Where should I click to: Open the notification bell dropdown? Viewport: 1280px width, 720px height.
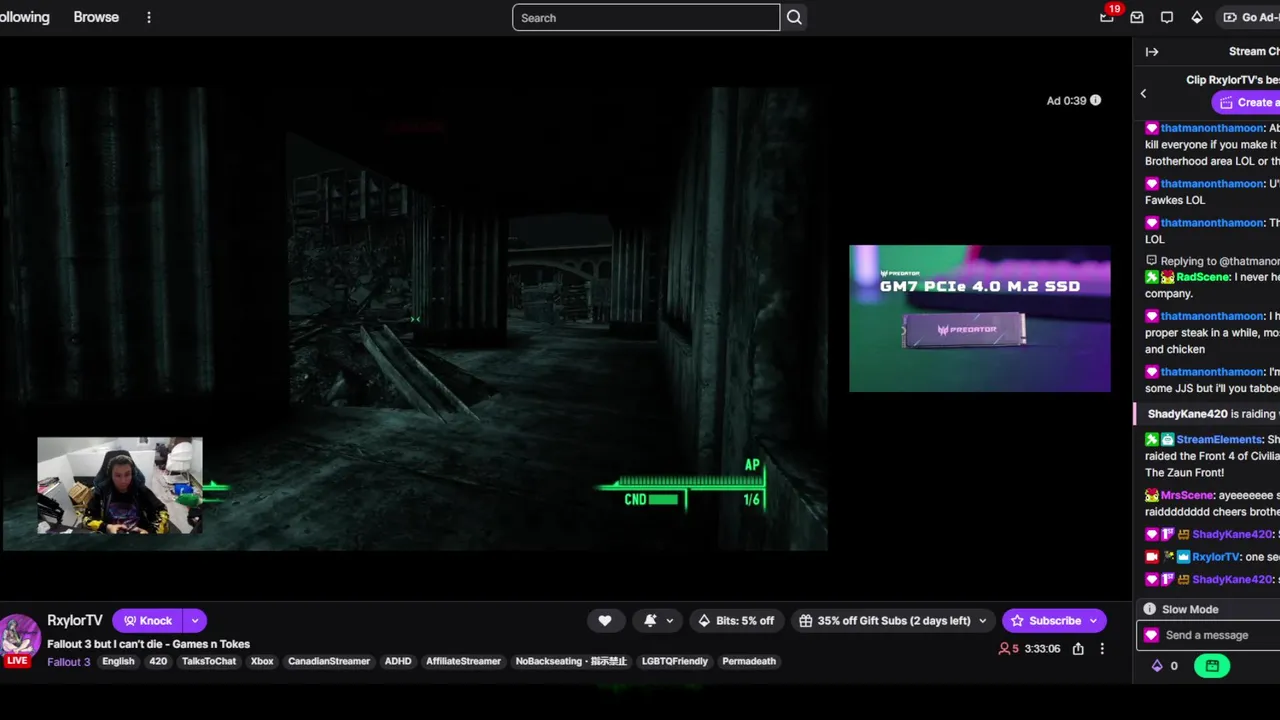point(658,621)
